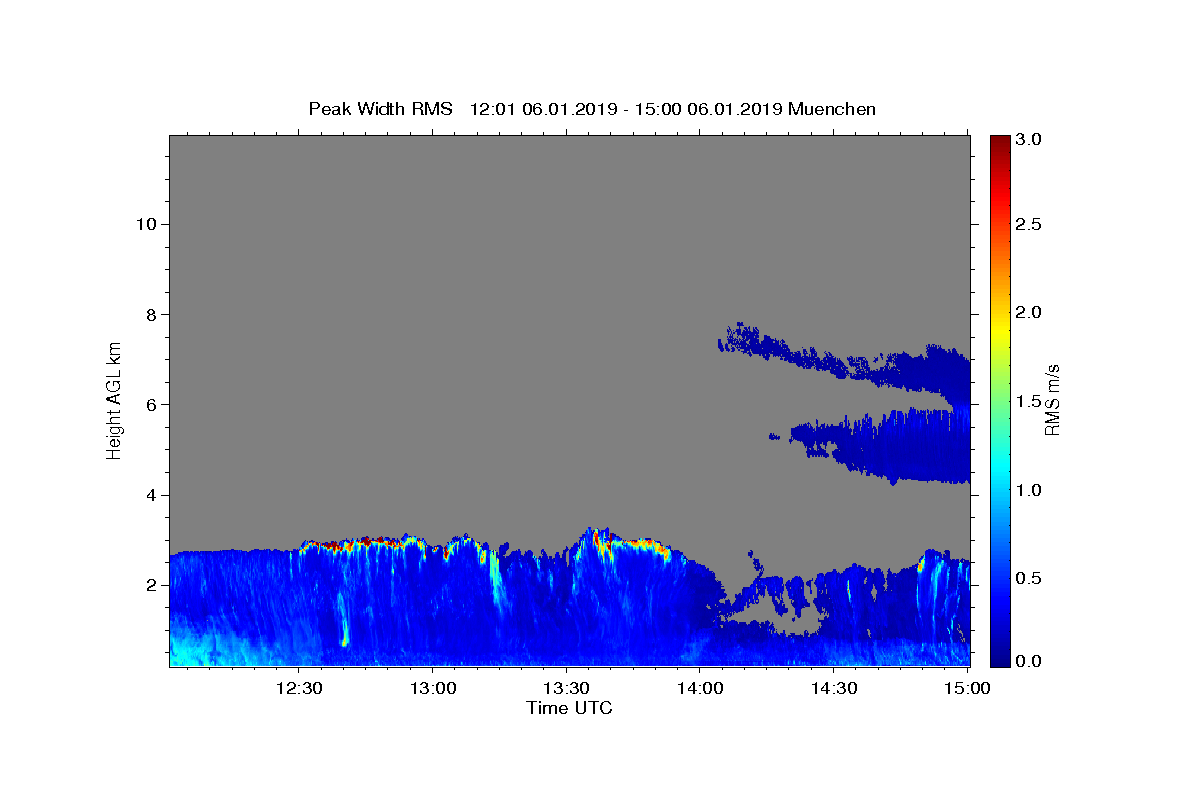This screenshot has height=800, width=1200.
Task: Click the 15:00 time tick label
Action: pyautogui.click(x=968, y=688)
